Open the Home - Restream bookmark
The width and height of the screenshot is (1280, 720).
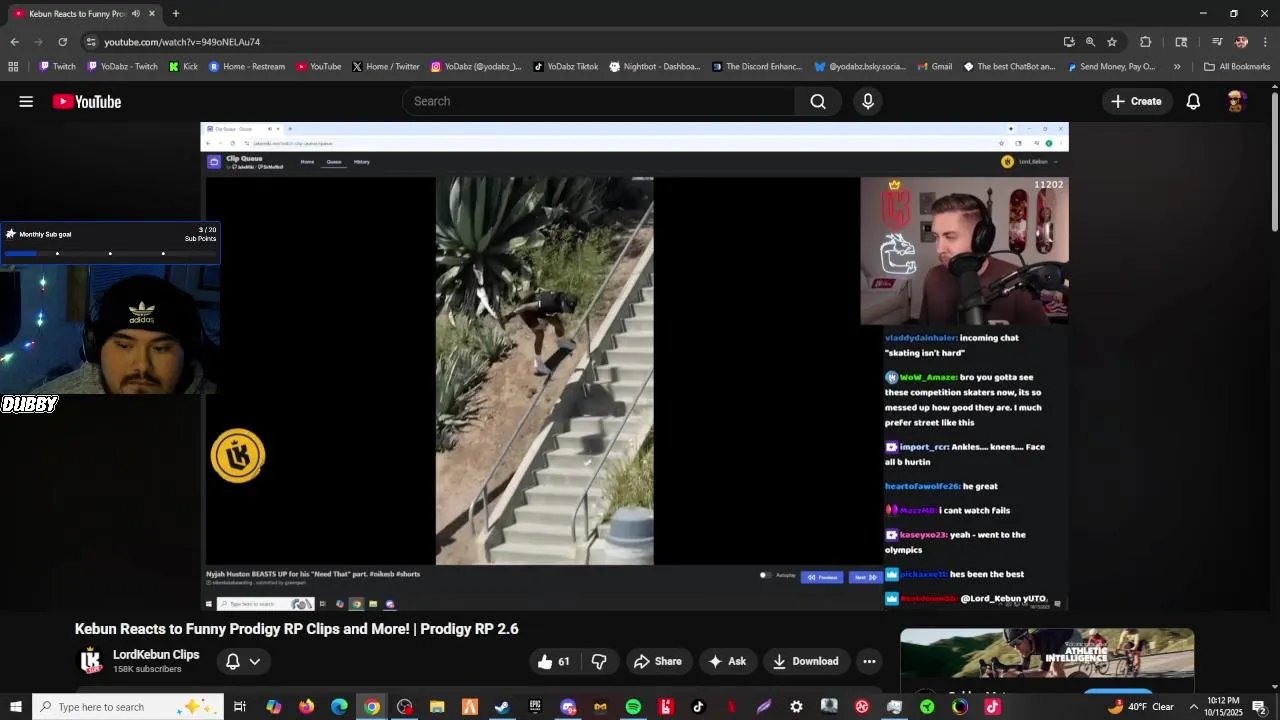247,67
